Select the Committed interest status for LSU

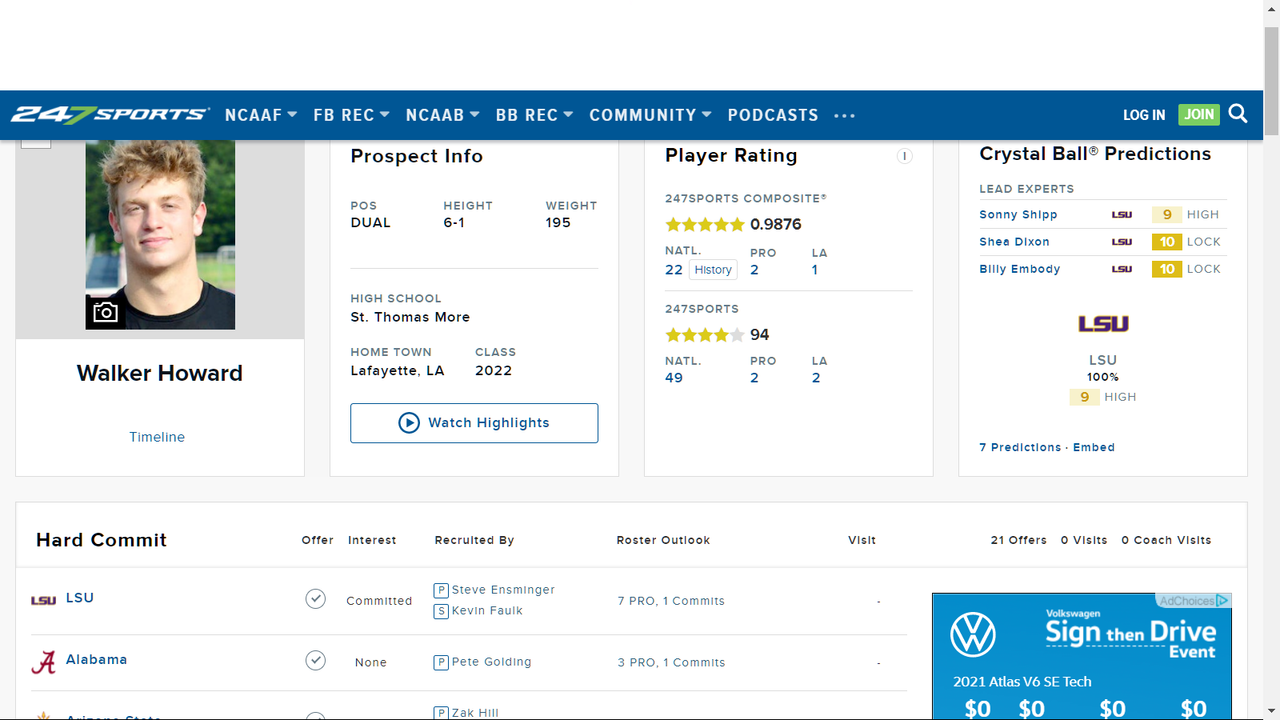(x=379, y=601)
